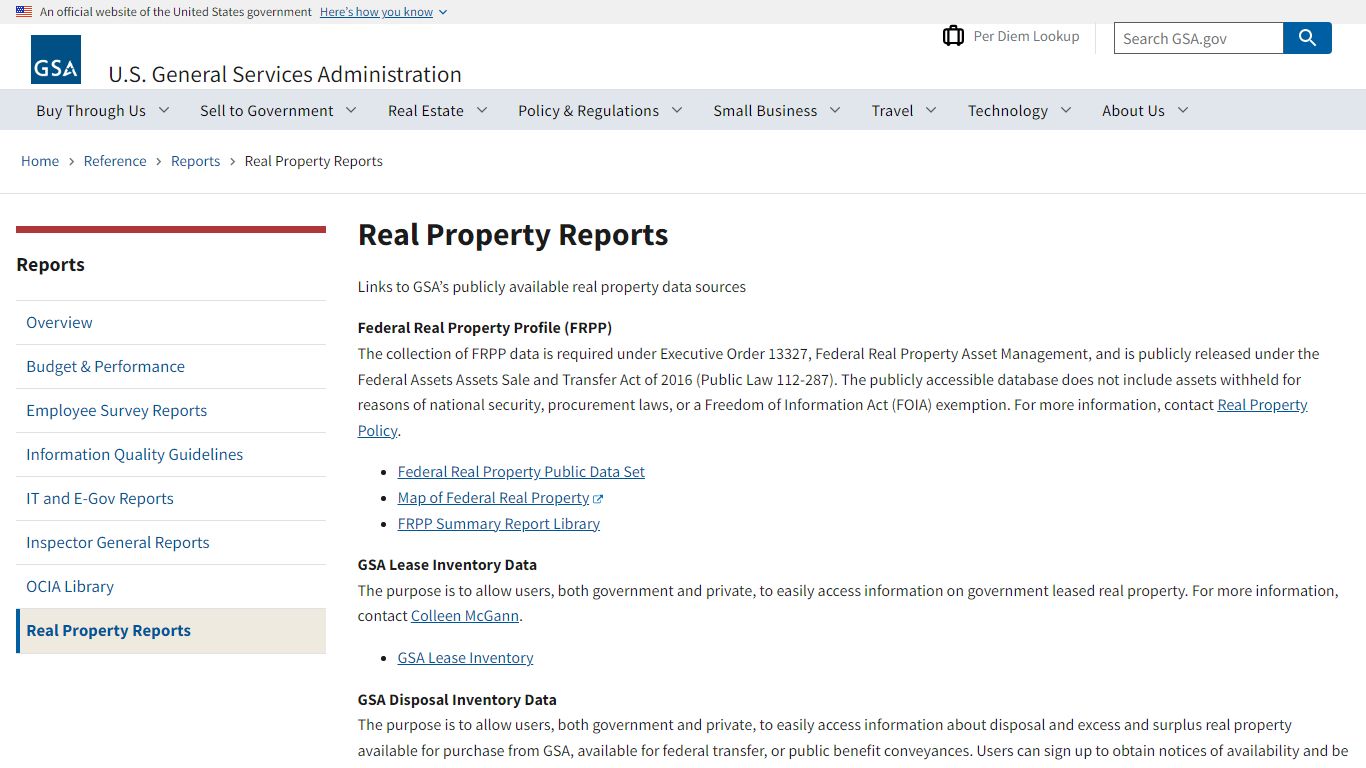Focus the Search GSA.gov field
Viewport: 1366px width, 768px height.
(1198, 38)
